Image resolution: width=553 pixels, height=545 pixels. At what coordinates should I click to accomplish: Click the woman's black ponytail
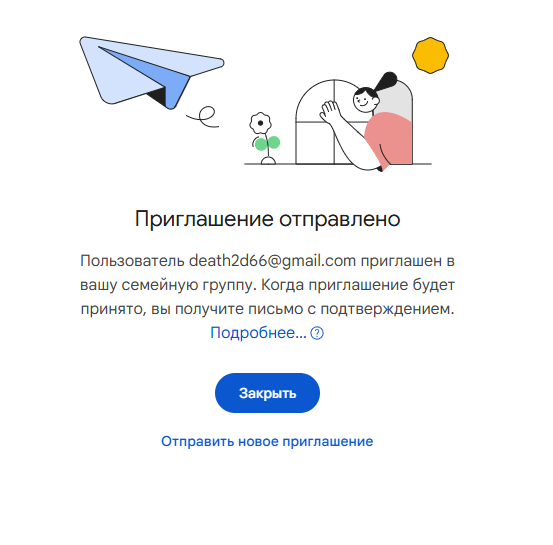click(385, 81)
